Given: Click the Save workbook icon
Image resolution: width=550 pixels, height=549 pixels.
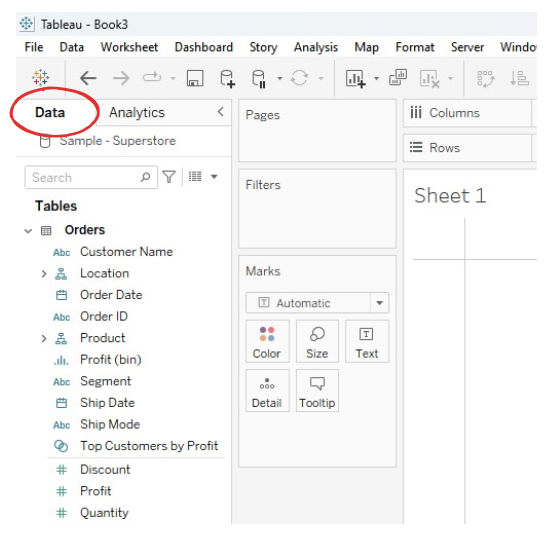Looking at the screenshot, I should pyautogui.click(x=195, y=78).
